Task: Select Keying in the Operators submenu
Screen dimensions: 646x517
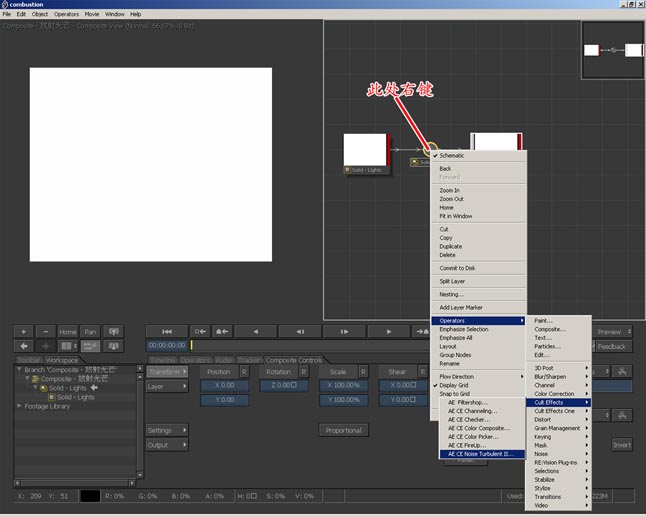Action: [x=558, y=437]
